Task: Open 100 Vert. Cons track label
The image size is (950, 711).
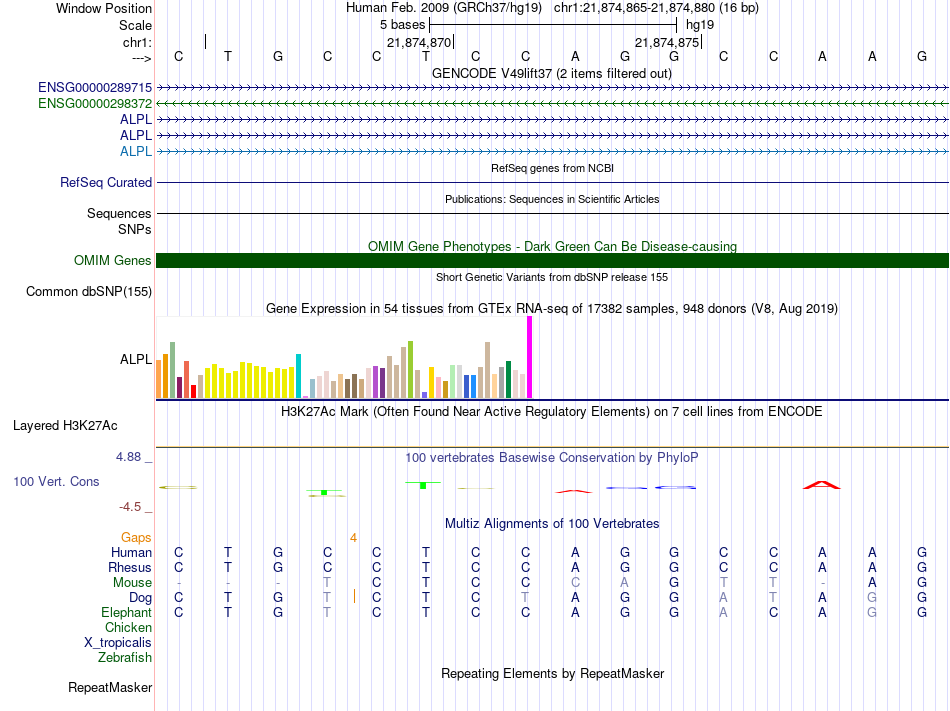Action: coord(56,481)
